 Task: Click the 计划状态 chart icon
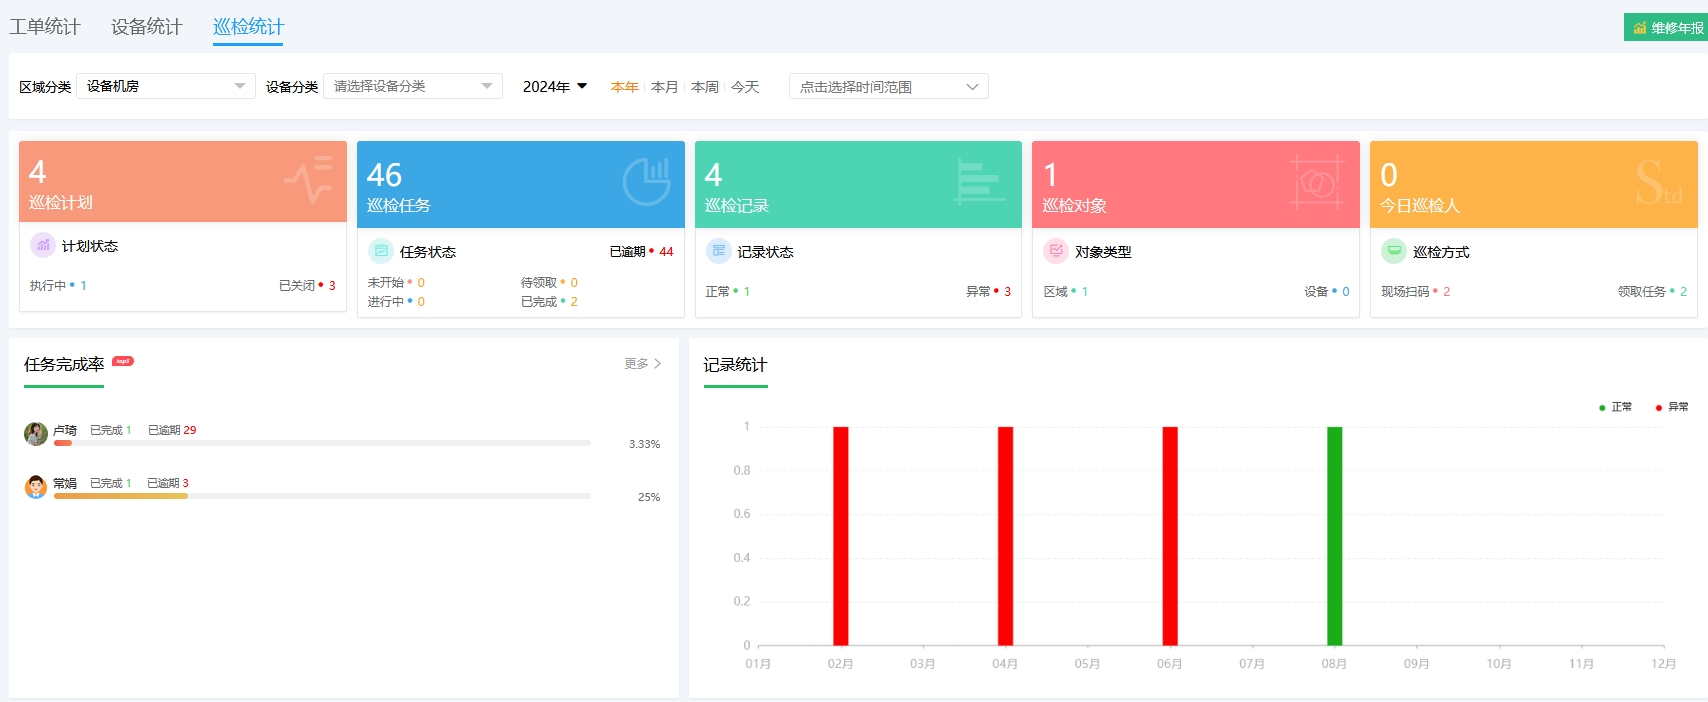[x=43, y=245]
